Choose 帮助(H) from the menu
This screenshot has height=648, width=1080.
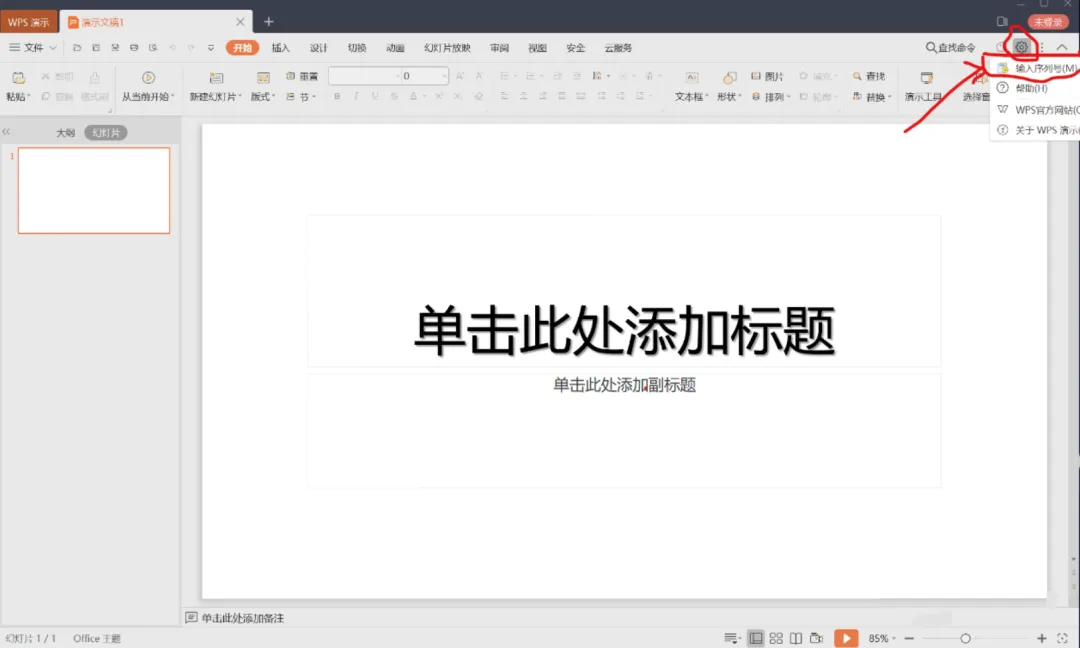(1036, 88)
